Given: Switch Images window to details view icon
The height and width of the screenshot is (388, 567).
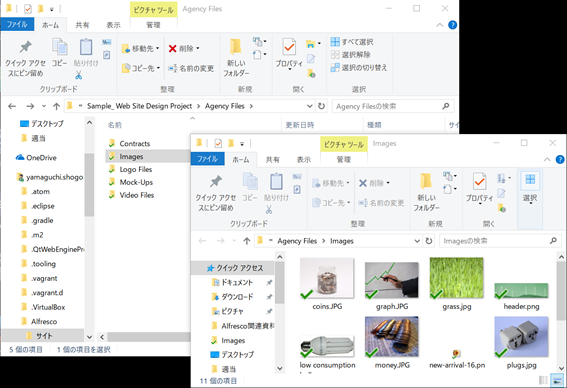Looking at the screenshot, I should pyautogui.click(x=543, y=380).
